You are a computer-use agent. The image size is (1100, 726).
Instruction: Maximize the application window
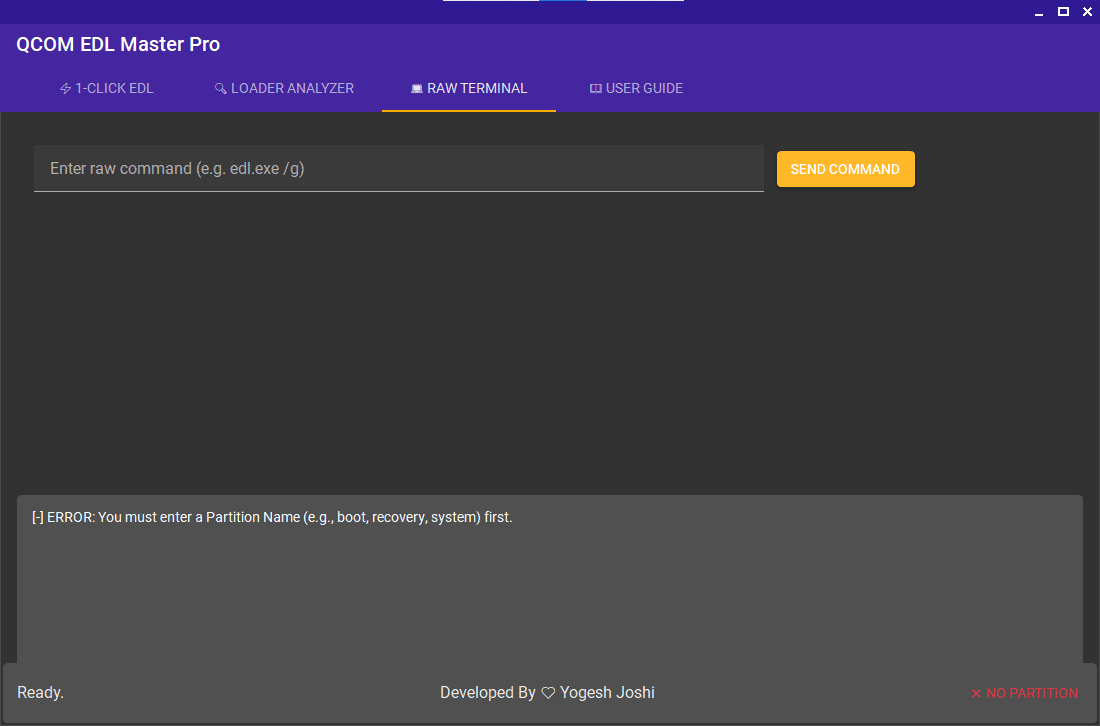[1064, 12]
